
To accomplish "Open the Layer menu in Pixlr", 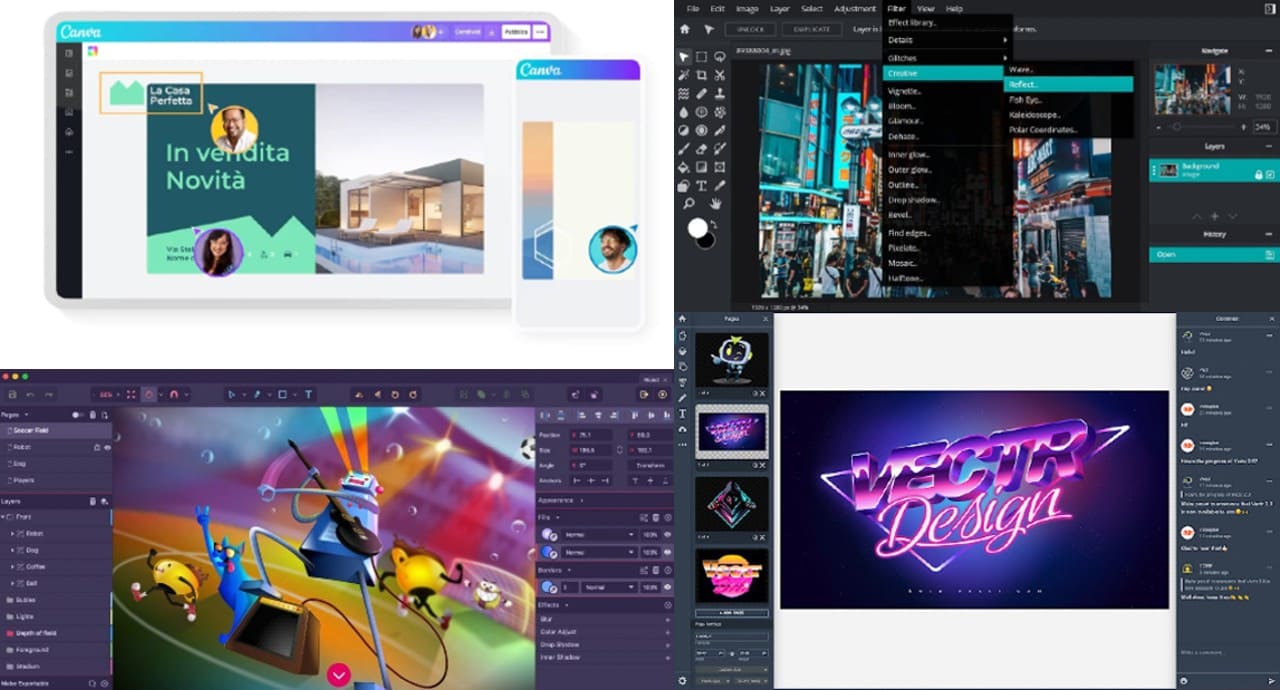I will tap(780, 8).
